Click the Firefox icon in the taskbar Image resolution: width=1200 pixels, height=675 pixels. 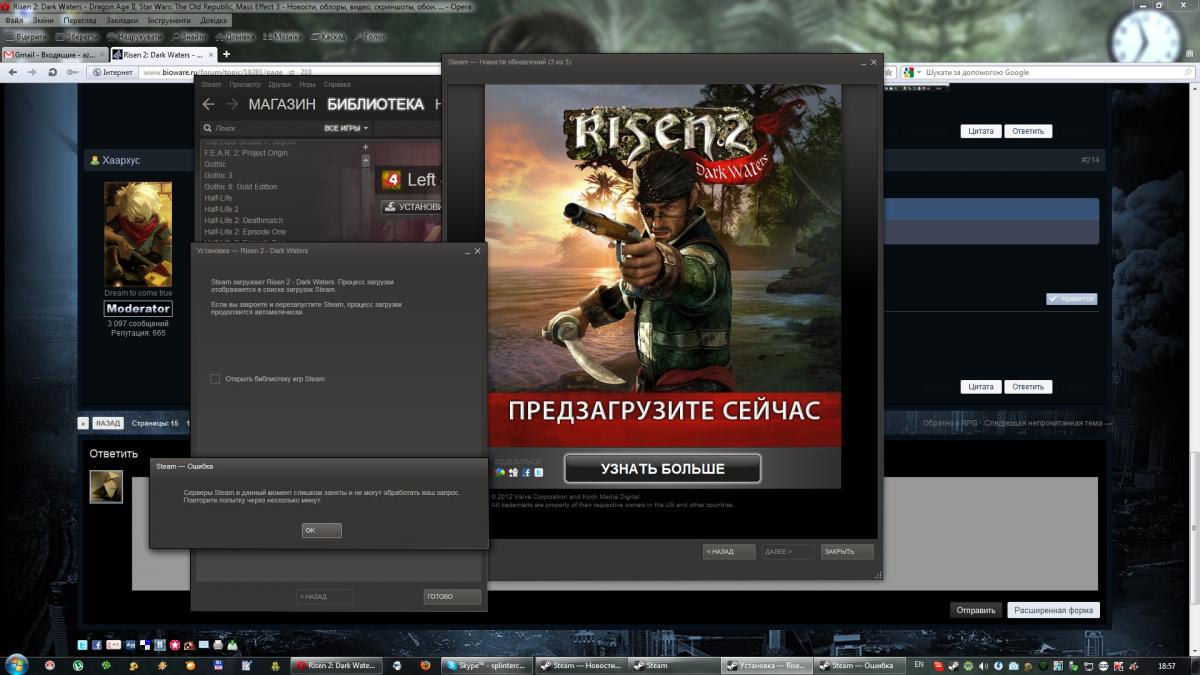(425, 665)
